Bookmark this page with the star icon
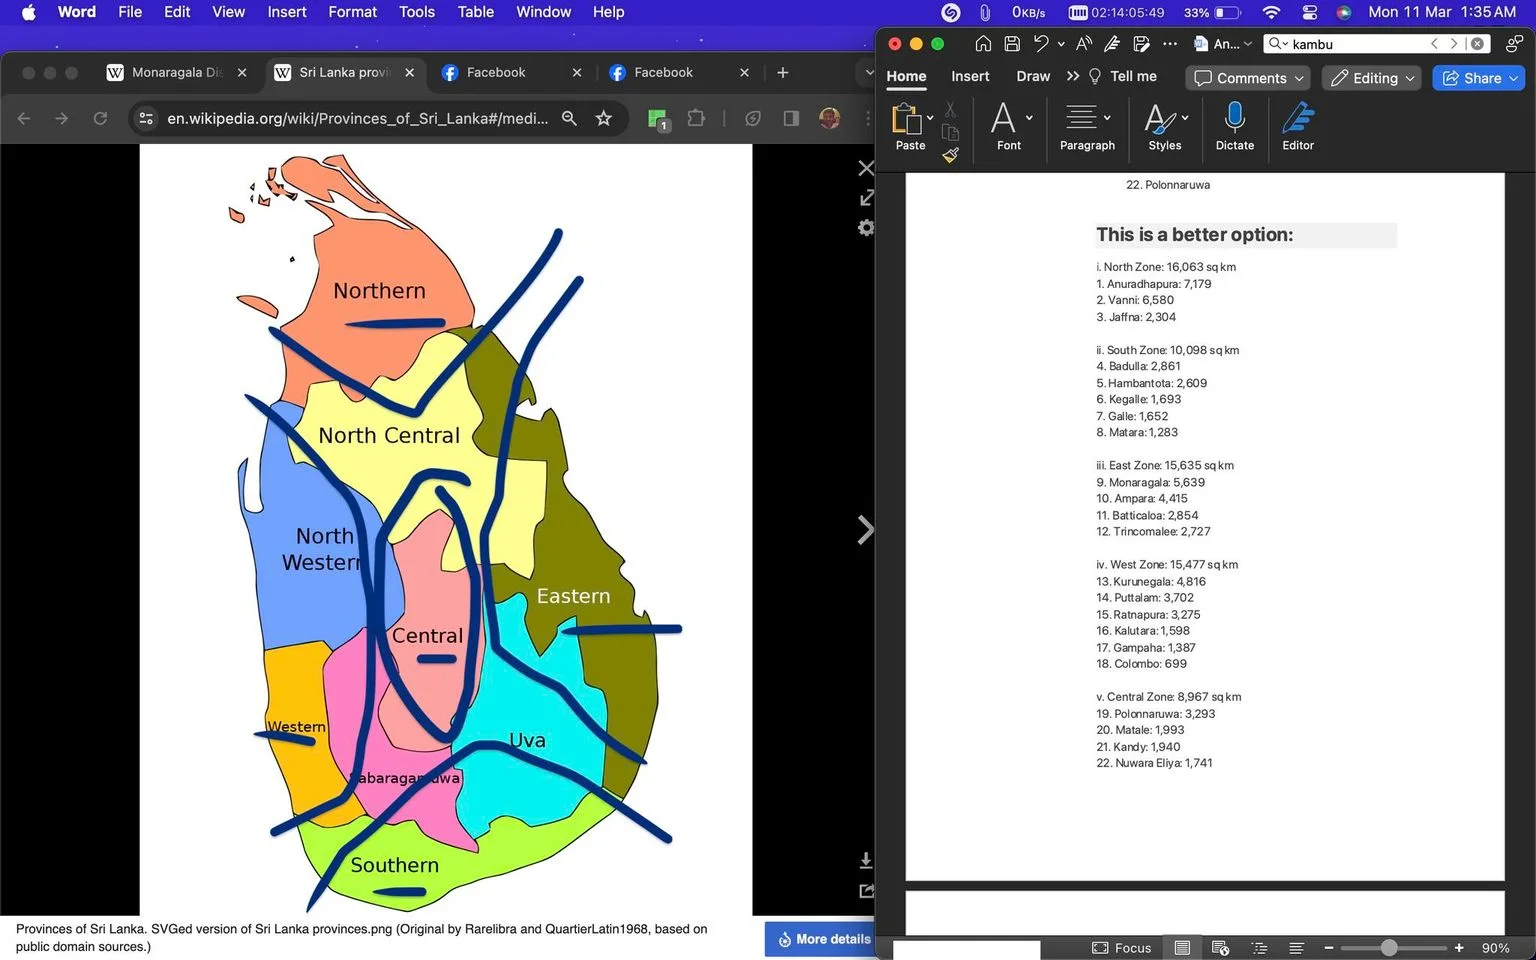This screenshot has height=960, width=1536. [604, 118]
